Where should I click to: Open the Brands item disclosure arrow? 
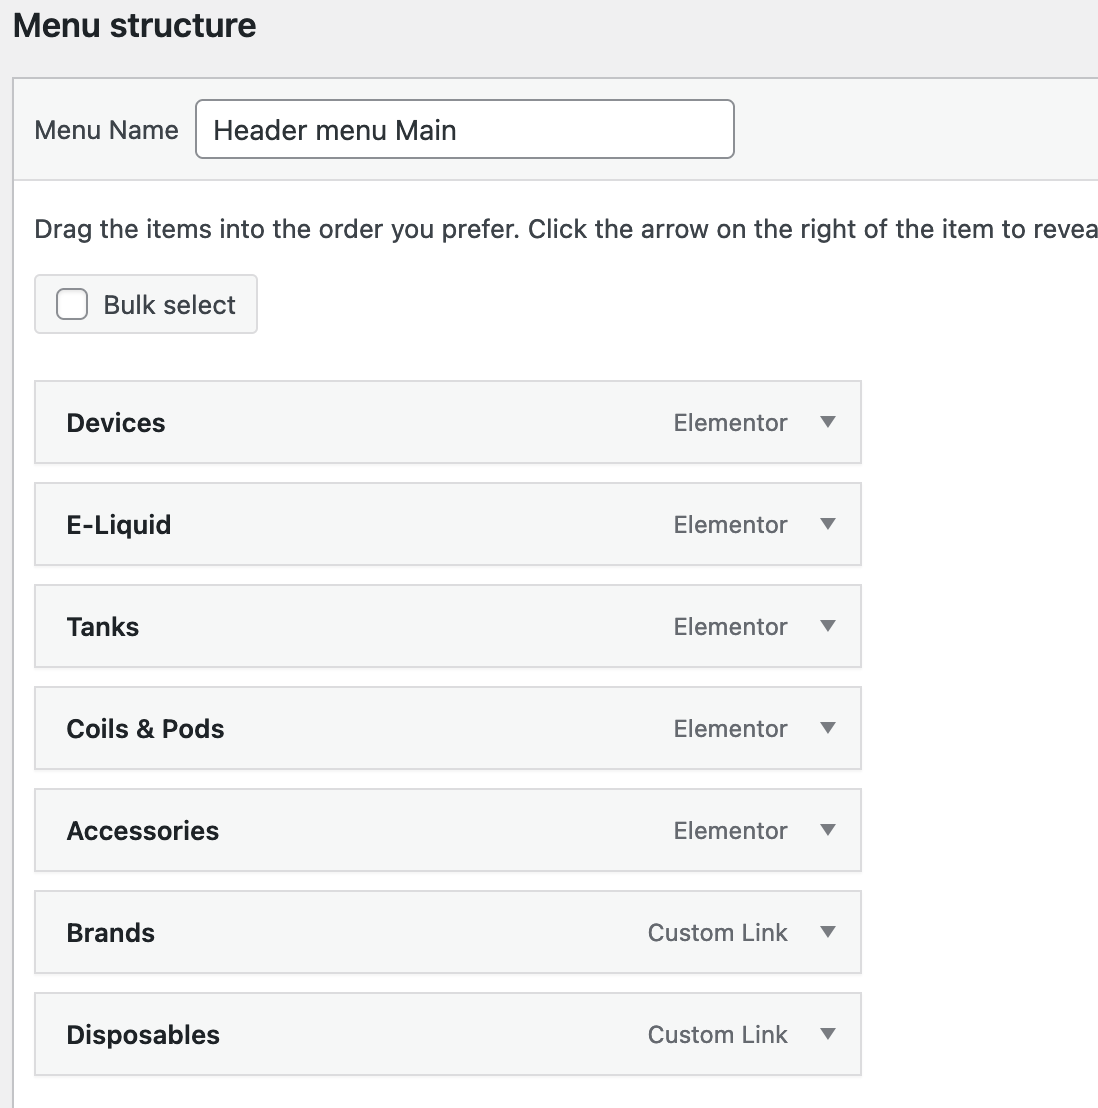pos(827,932)
